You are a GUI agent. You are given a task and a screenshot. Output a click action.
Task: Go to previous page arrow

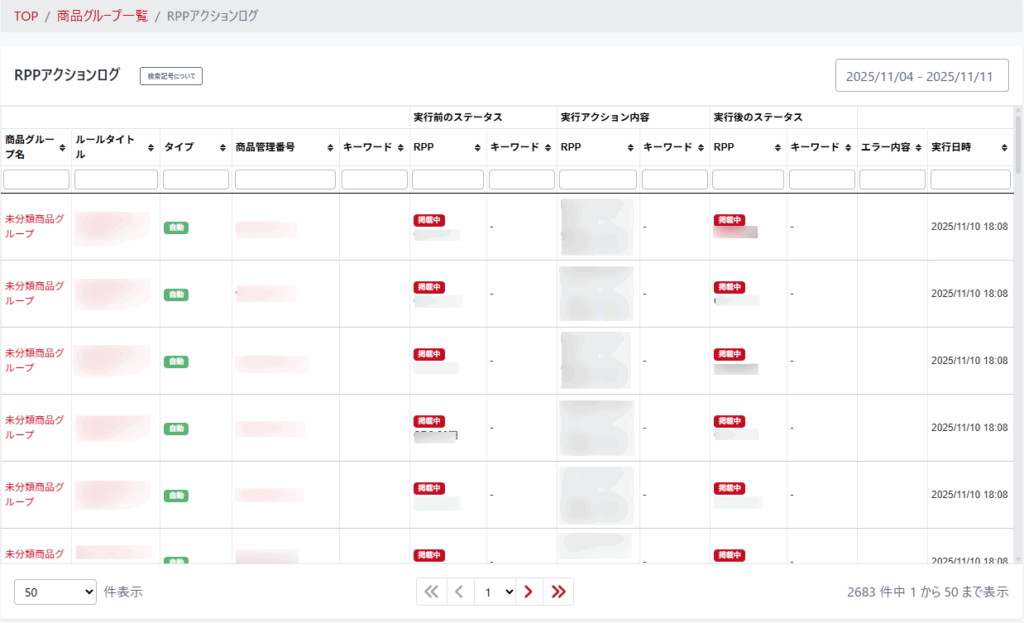(x=459, y=592)
